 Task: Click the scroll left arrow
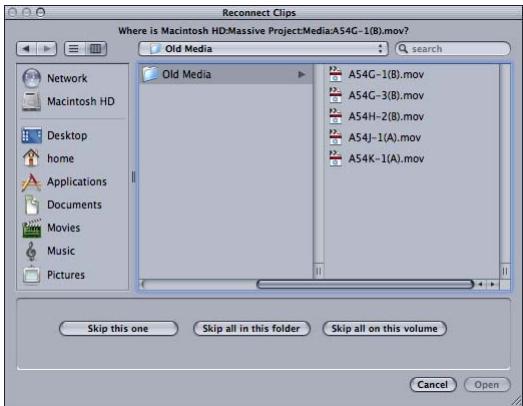click(481, 285)
